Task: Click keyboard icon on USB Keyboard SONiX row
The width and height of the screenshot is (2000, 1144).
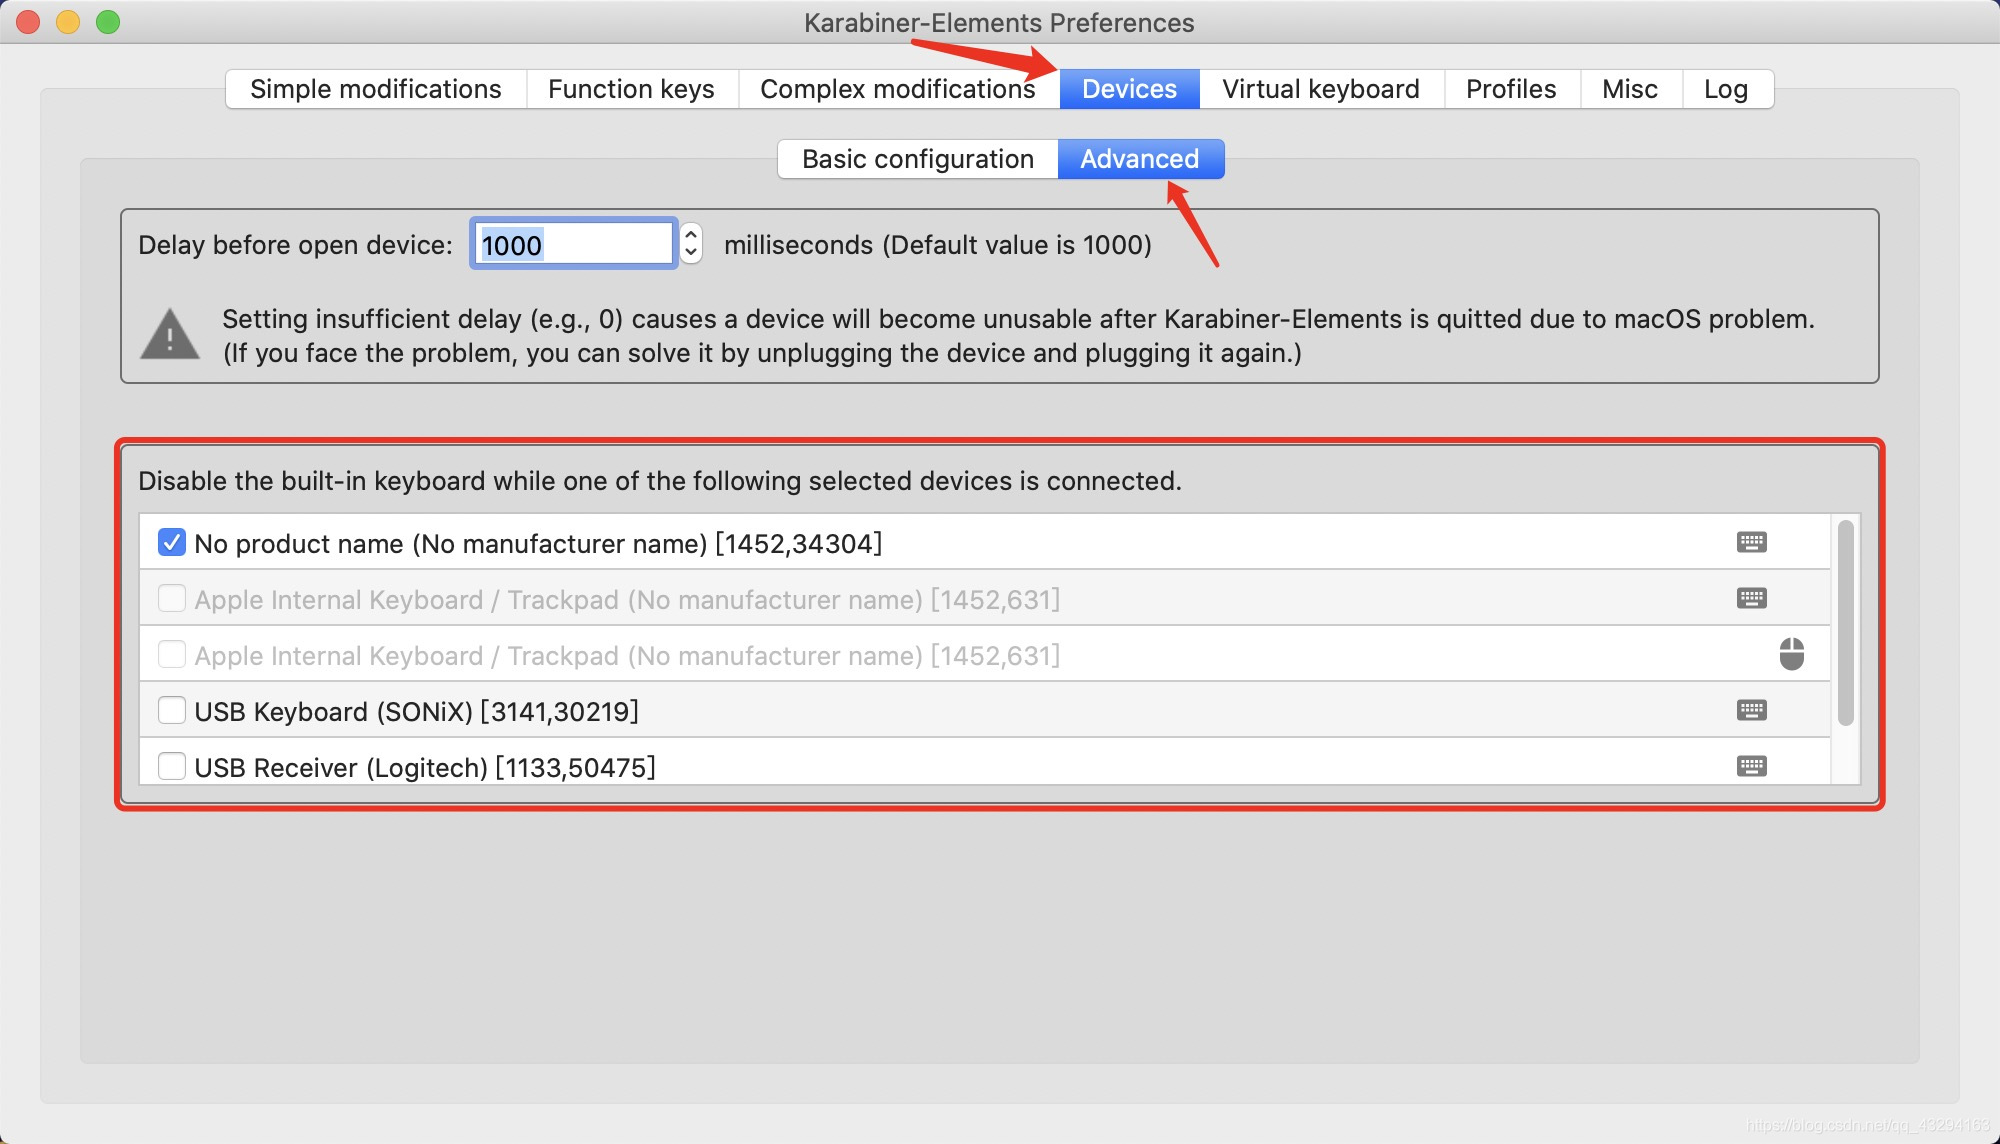Action: coord(1751,710)
